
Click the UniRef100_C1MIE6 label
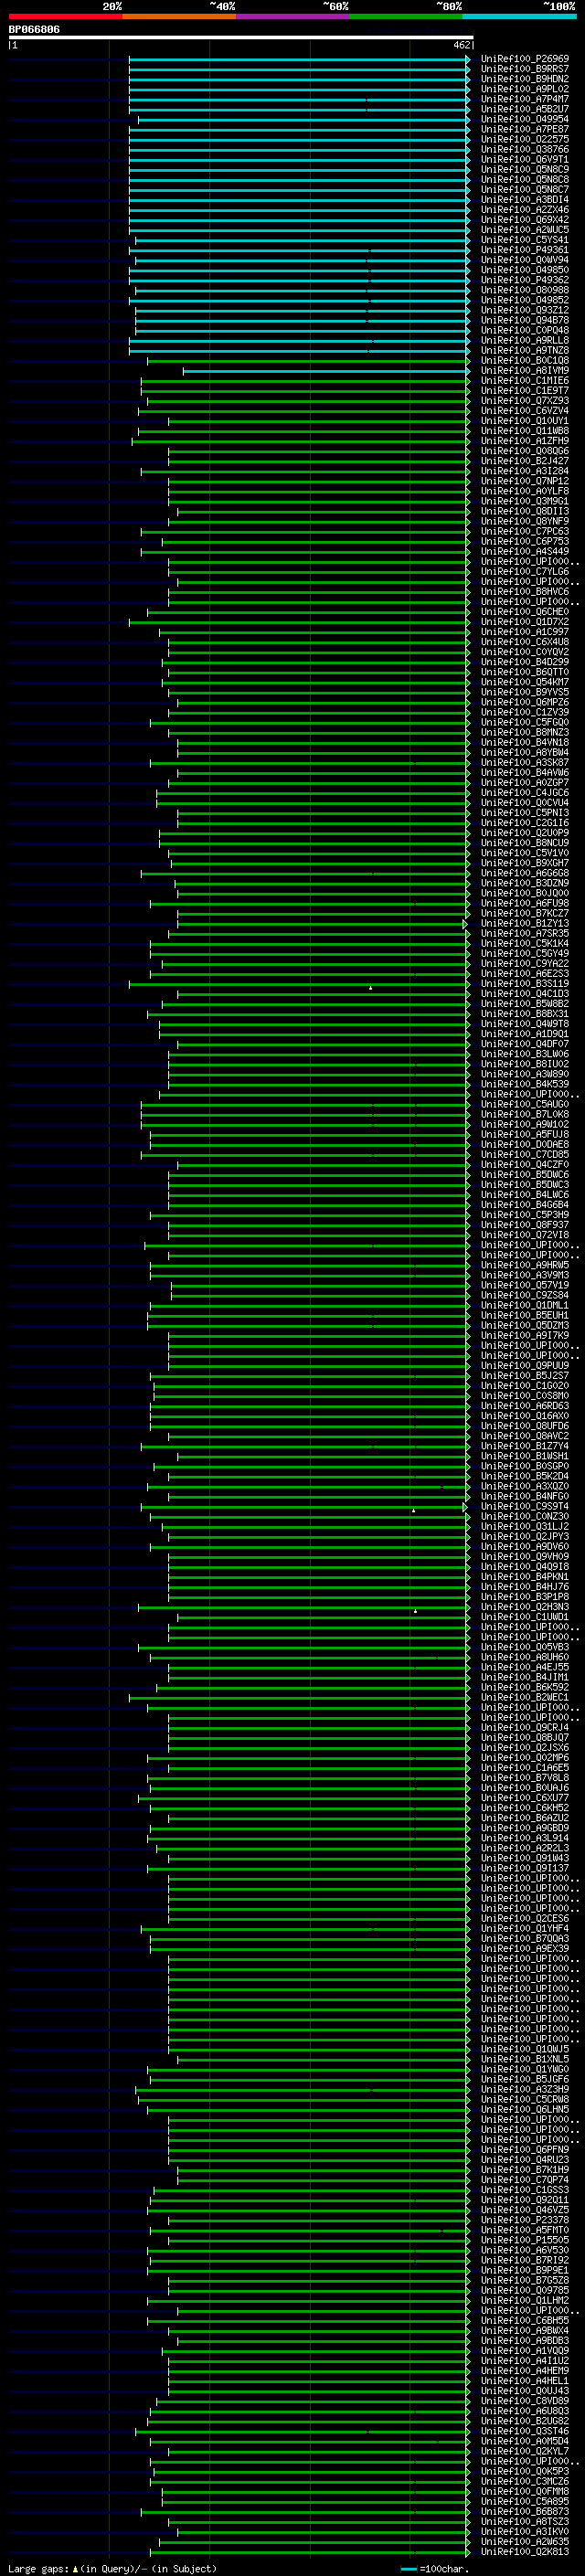pyautogui.click(x=525, y=380)
